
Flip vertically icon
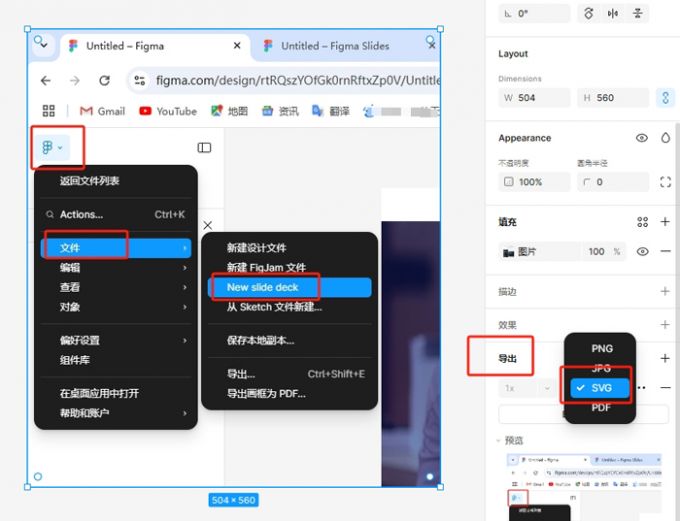coord(638,13)
